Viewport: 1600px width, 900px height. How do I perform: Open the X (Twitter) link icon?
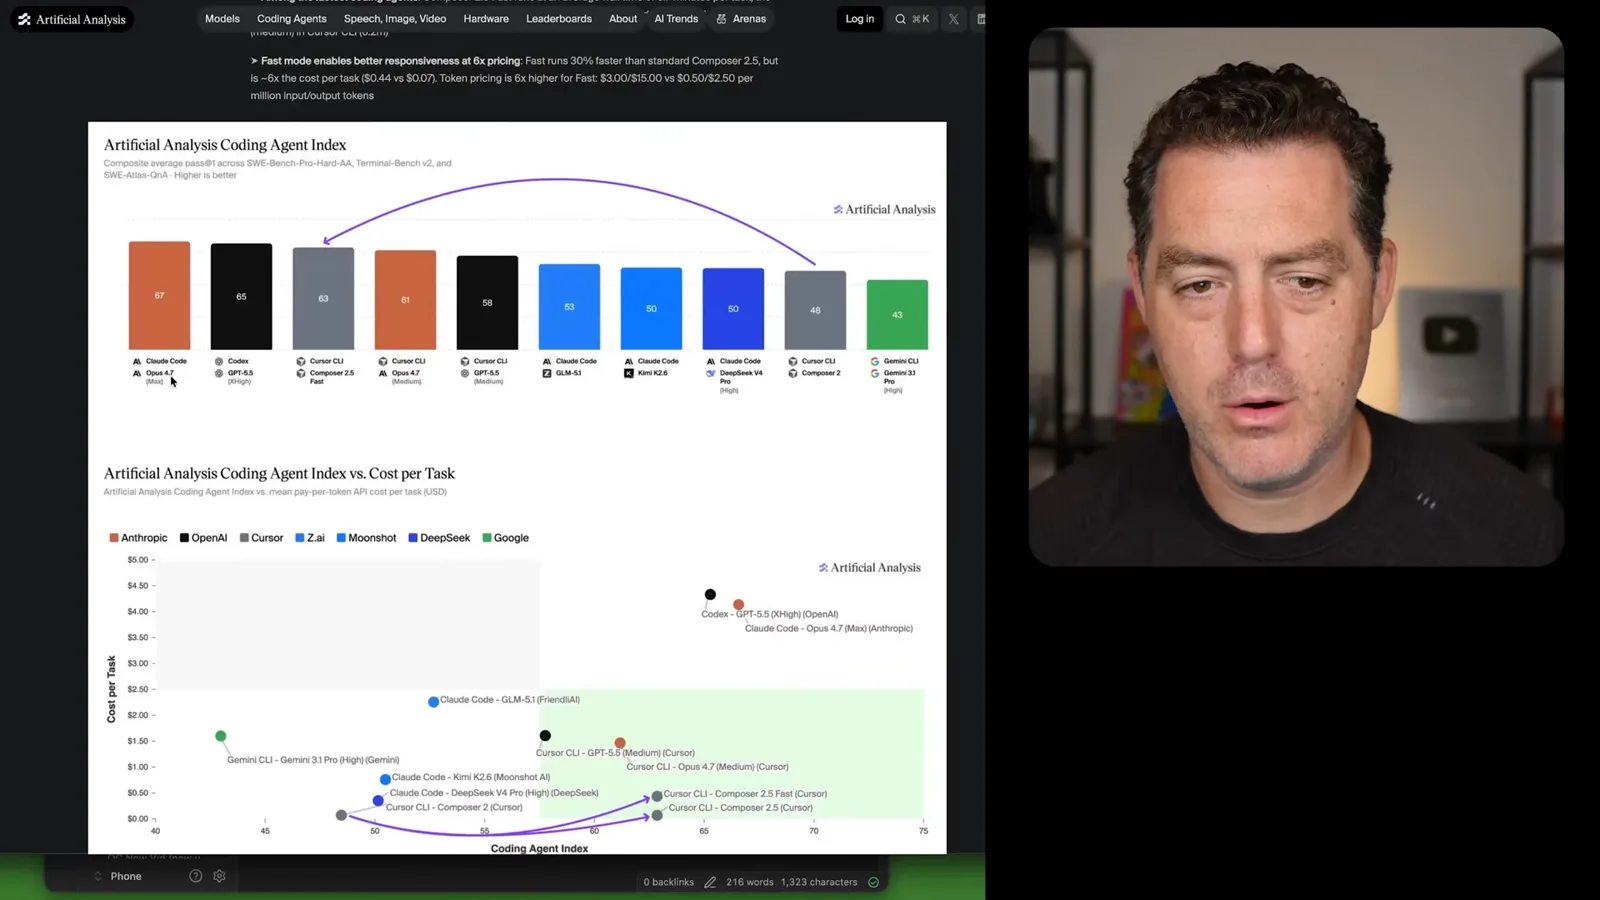click(953, 19)
